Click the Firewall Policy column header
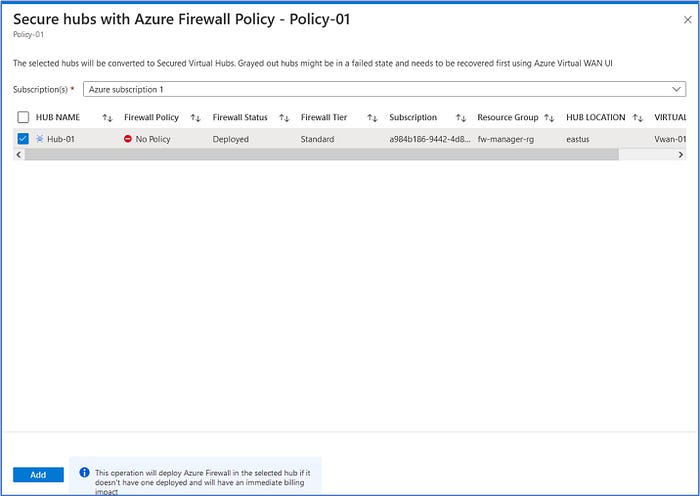 pos(151,117)
